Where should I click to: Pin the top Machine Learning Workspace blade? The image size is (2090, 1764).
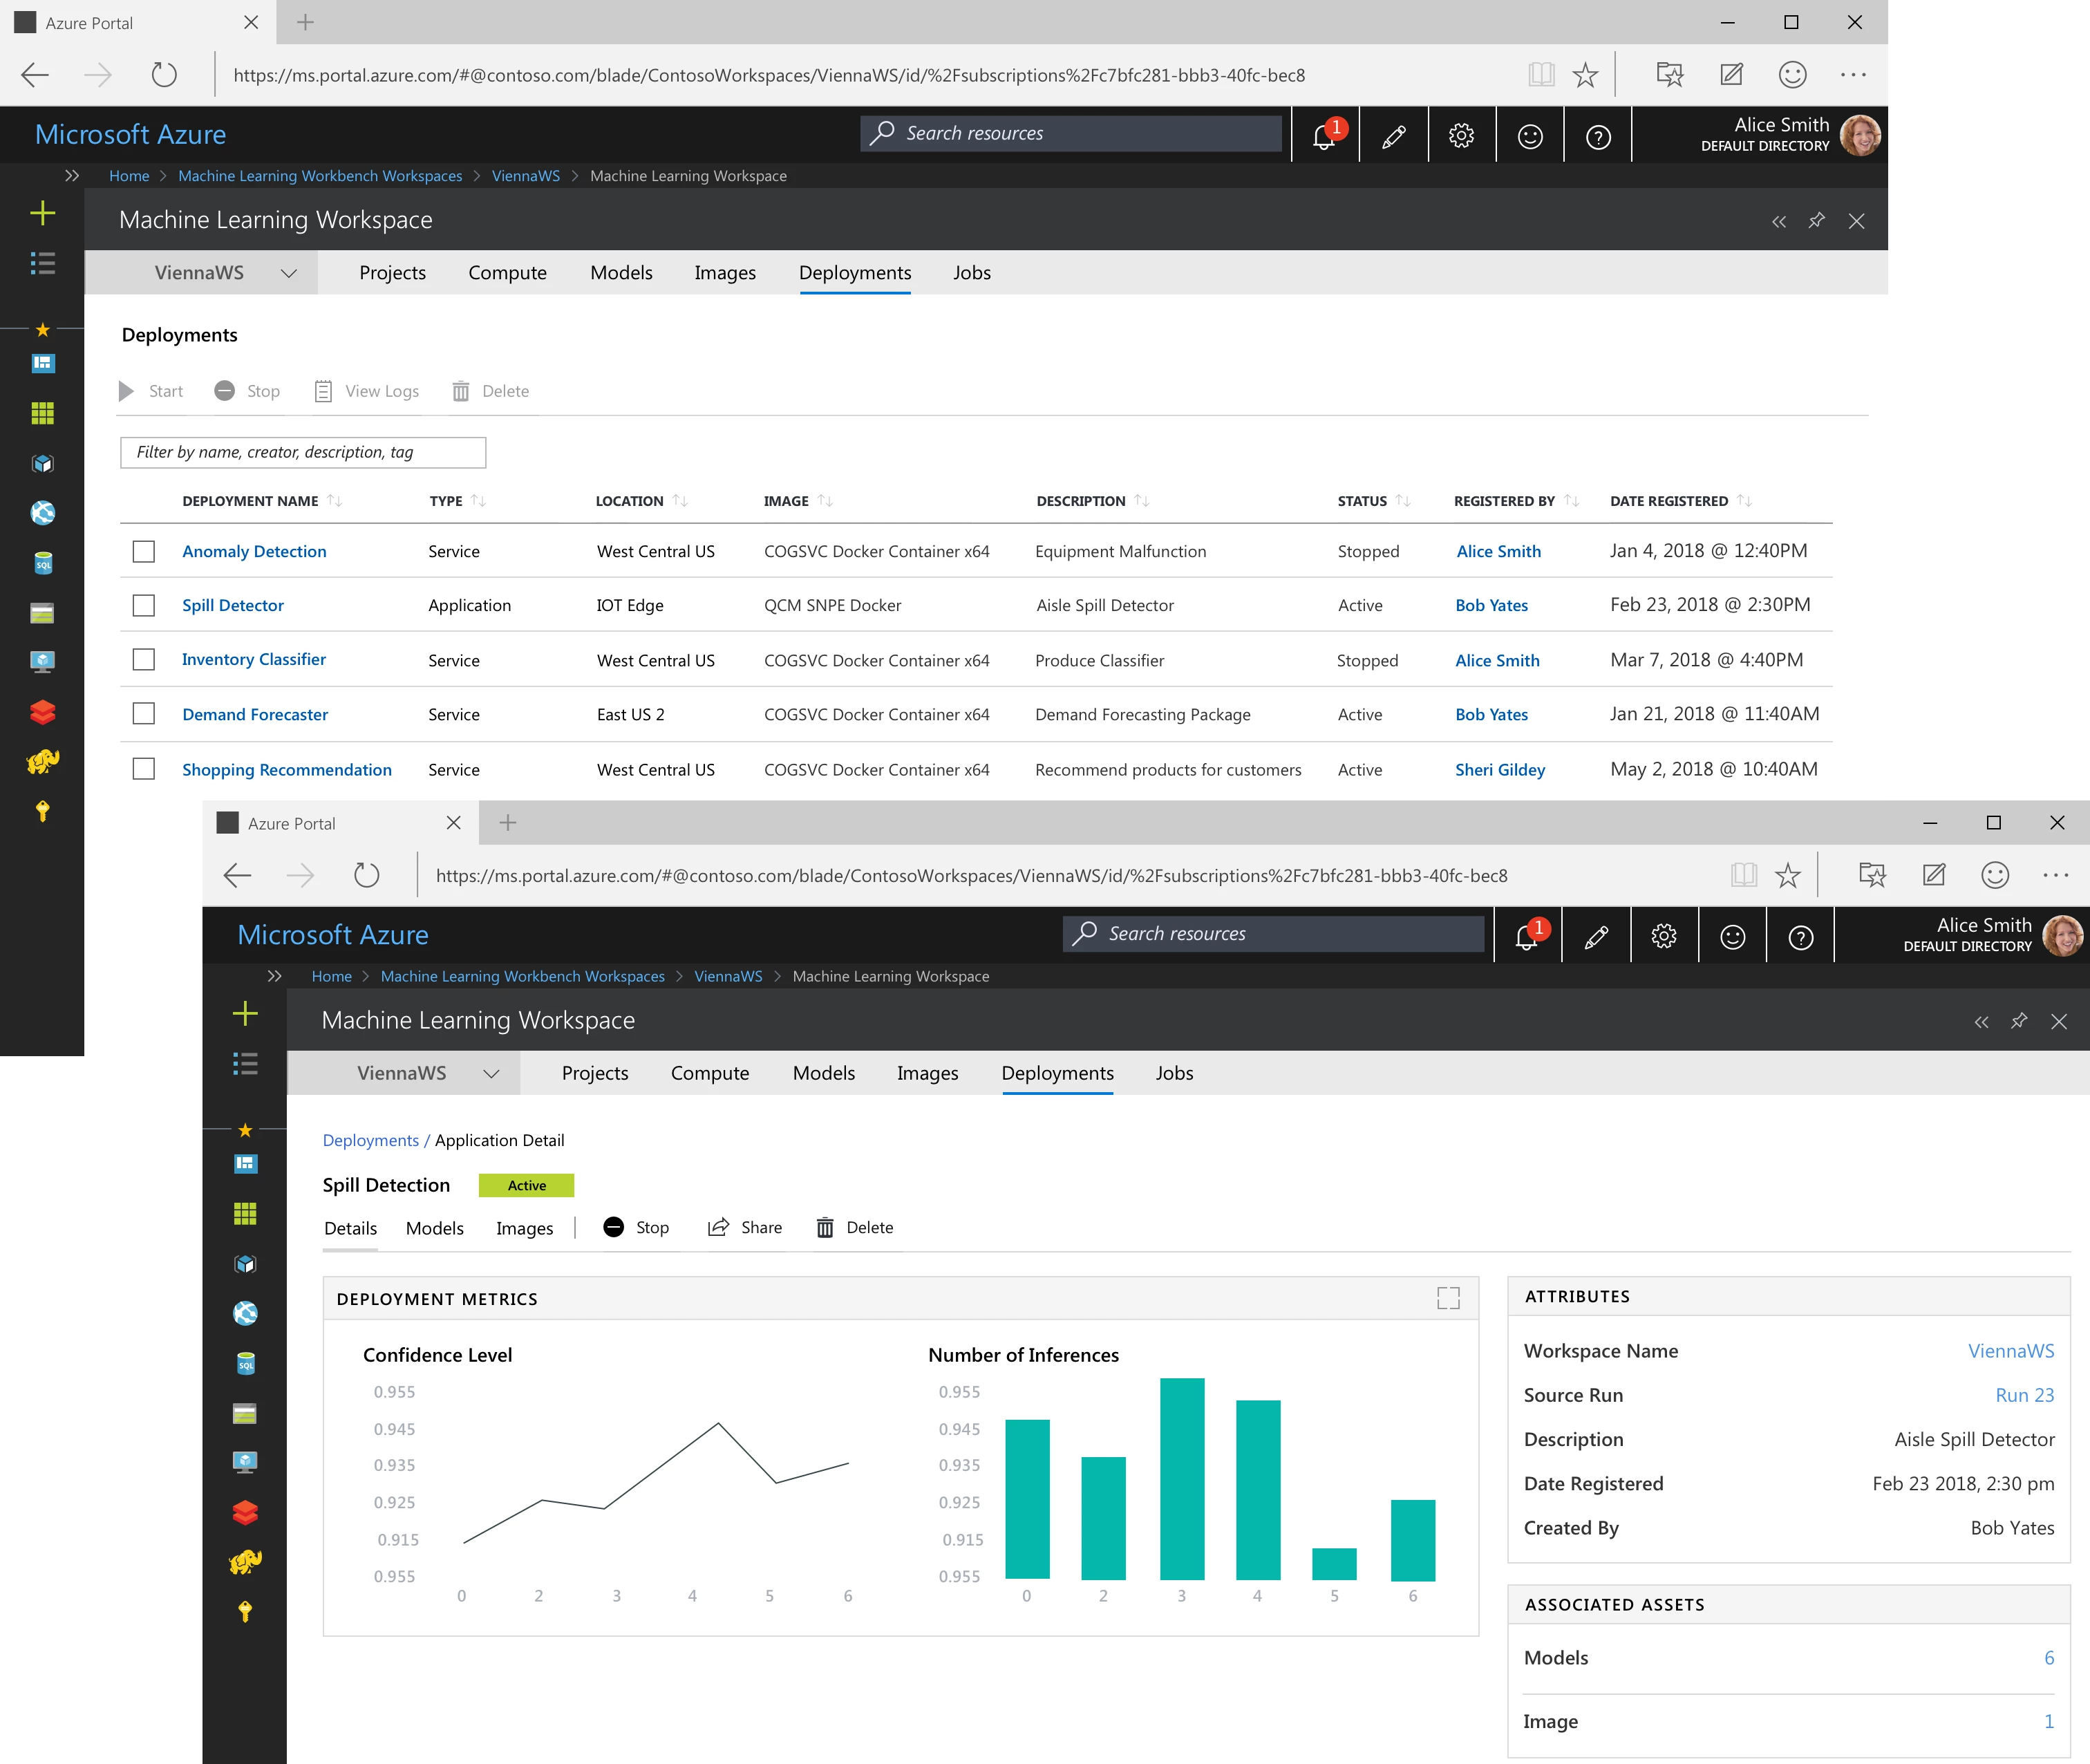1817,220
